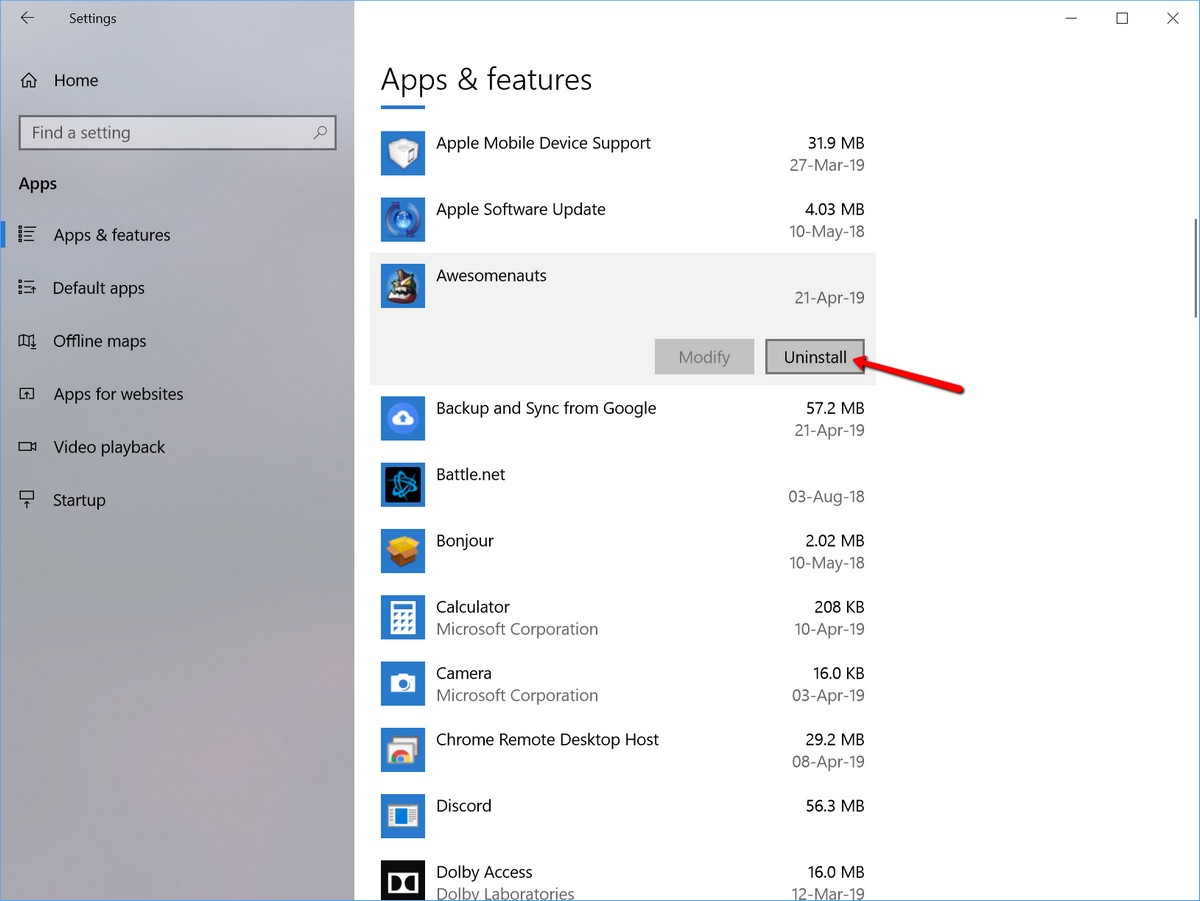The image size is (1200, 901).
Task: Click the Chrome Remote Desktop Host icon
Action: [x=403, y=750]
